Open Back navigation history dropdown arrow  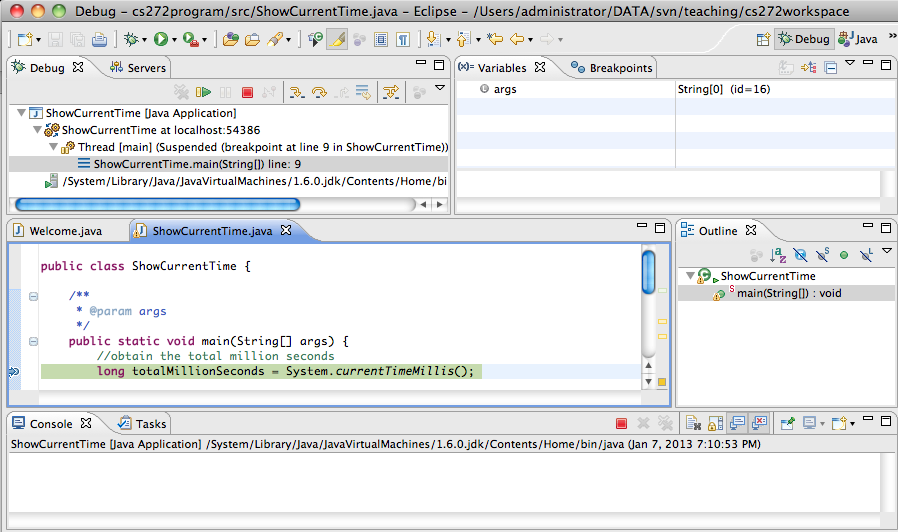(530, 40)
